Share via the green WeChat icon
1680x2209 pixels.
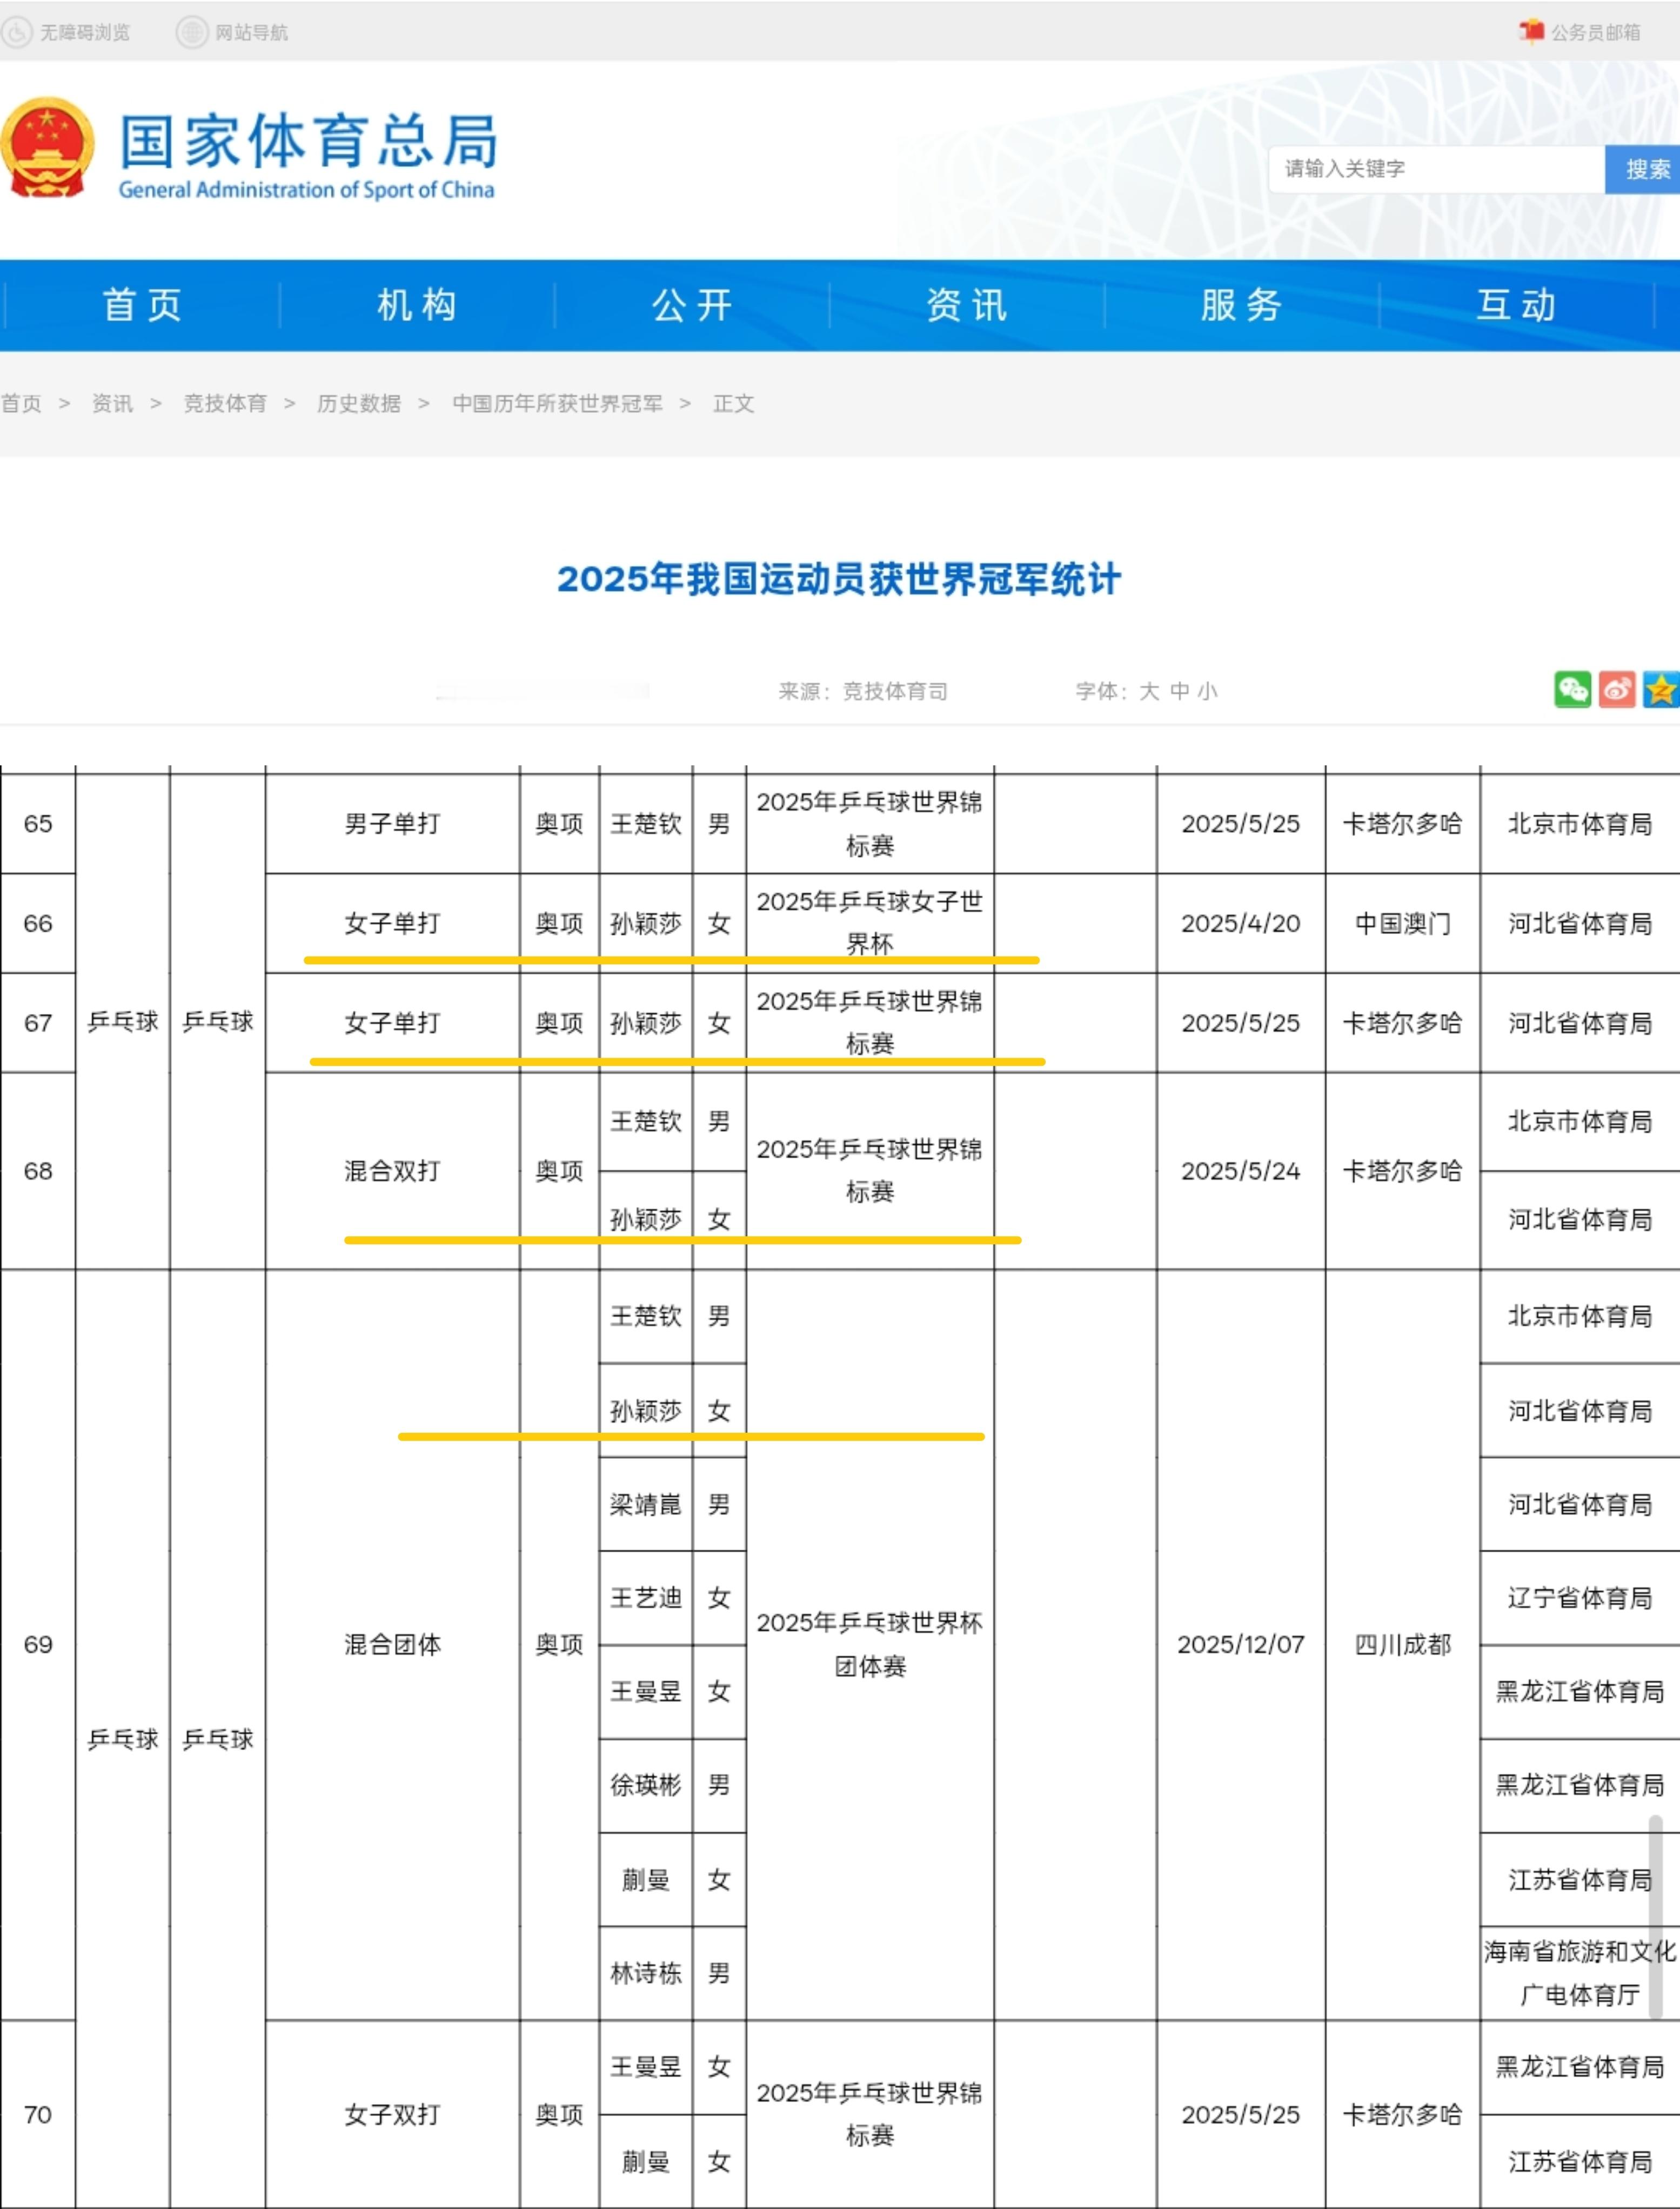(1572, 690)
